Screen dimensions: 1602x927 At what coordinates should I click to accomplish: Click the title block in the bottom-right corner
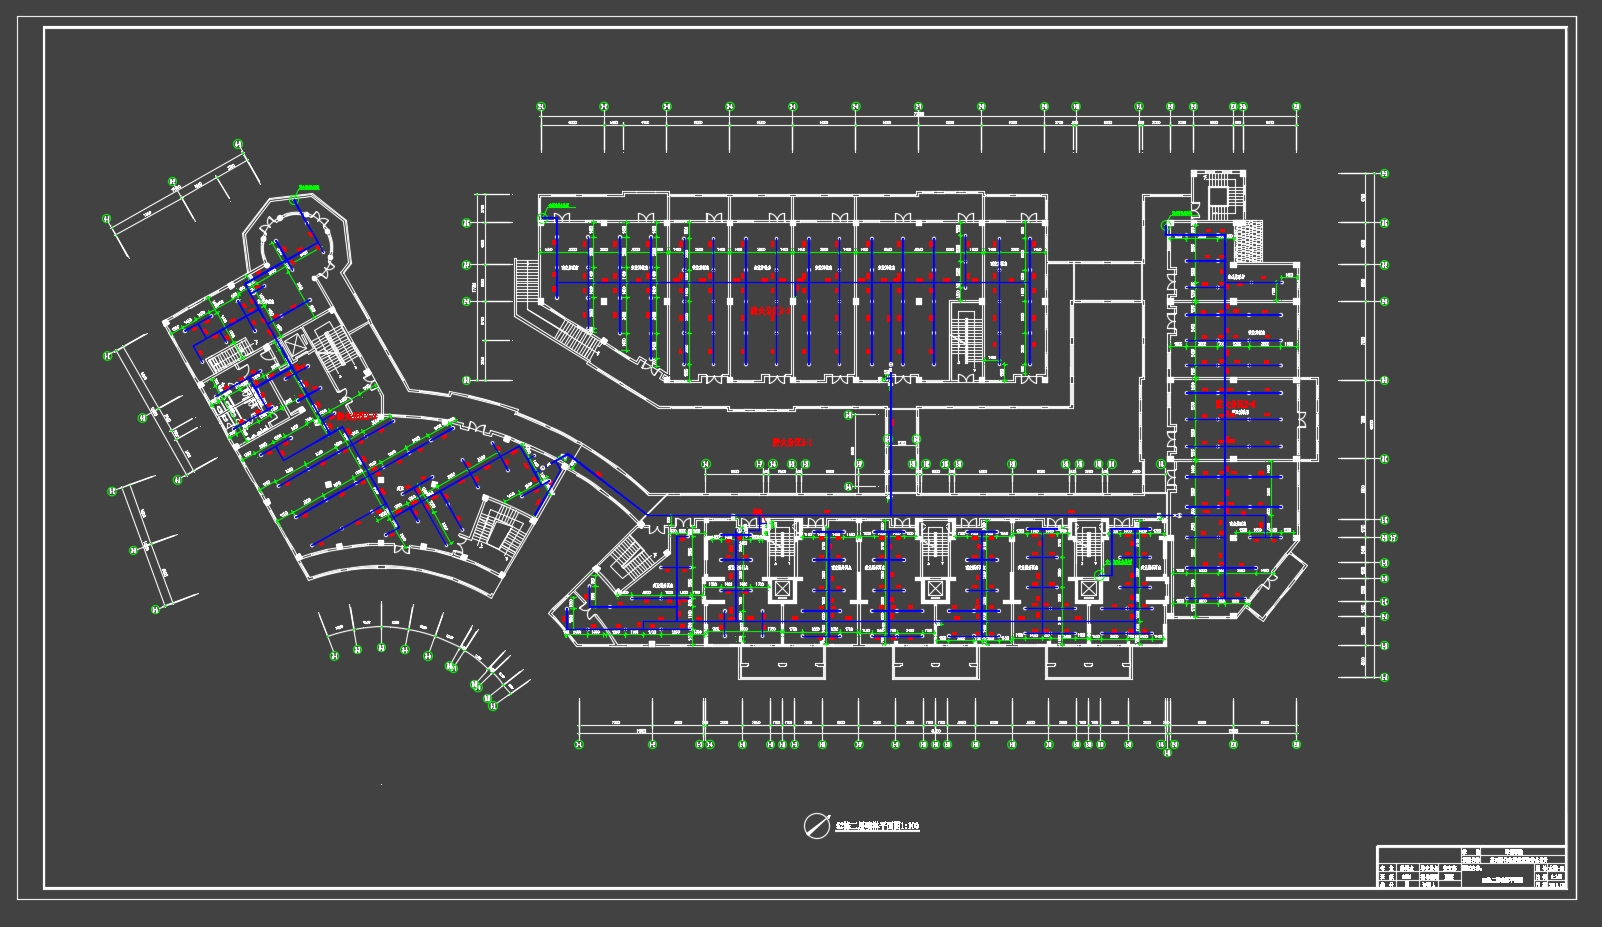tap(1471, 866)
